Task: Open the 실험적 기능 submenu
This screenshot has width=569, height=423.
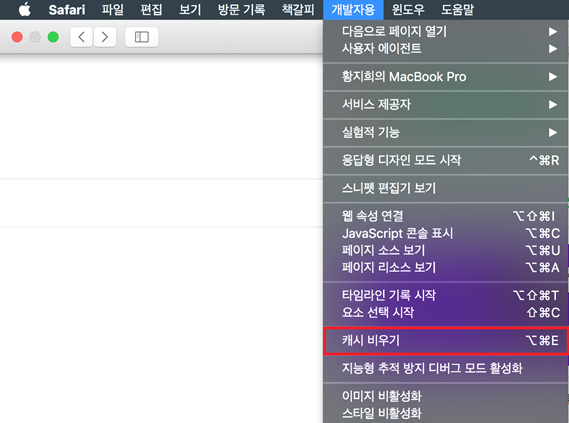Action: (445, 132)
